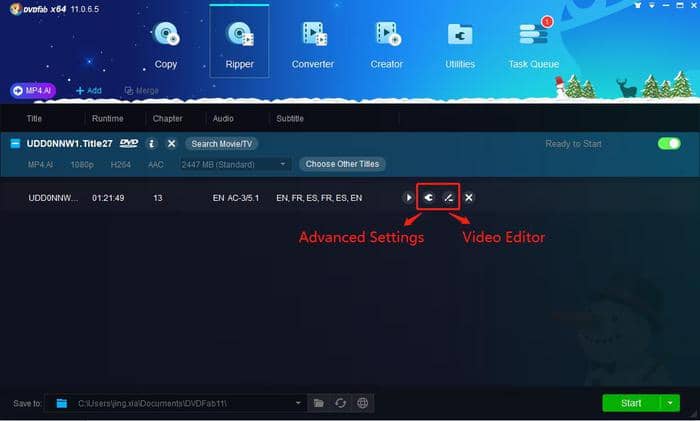
Task: Open the Creator module
Action: pos(387,45)
